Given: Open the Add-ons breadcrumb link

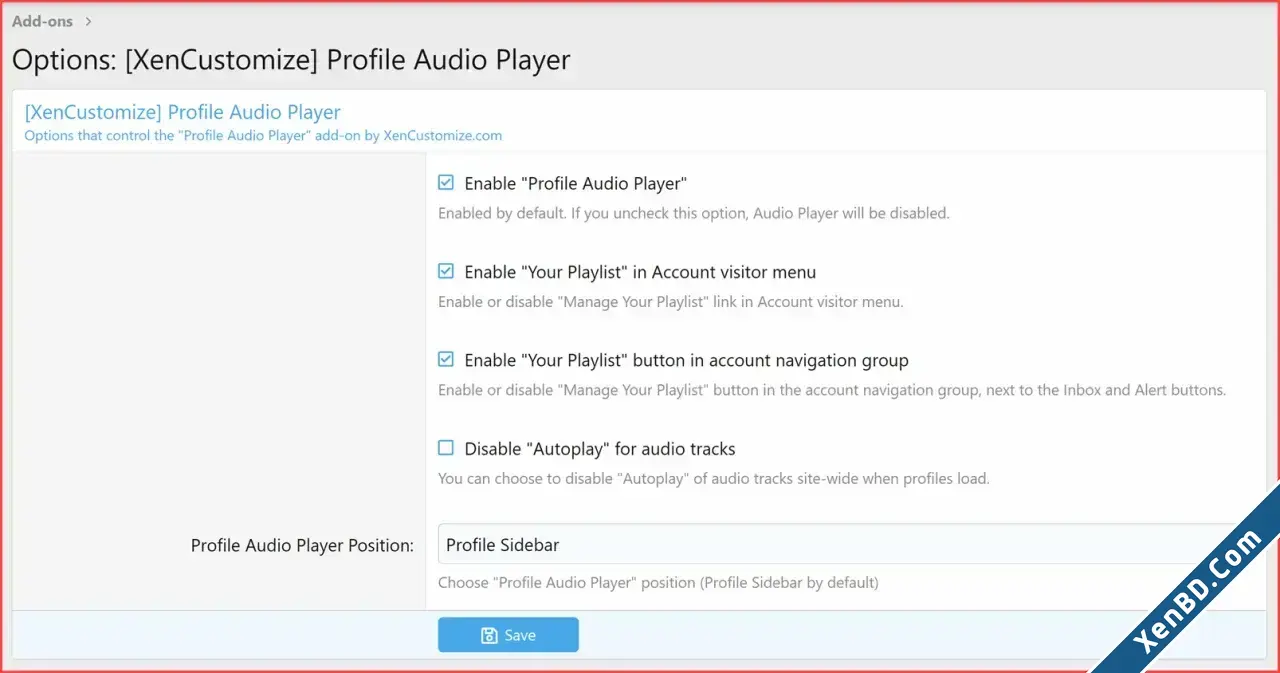Looking at the screenshot, I should coord(42,21).
